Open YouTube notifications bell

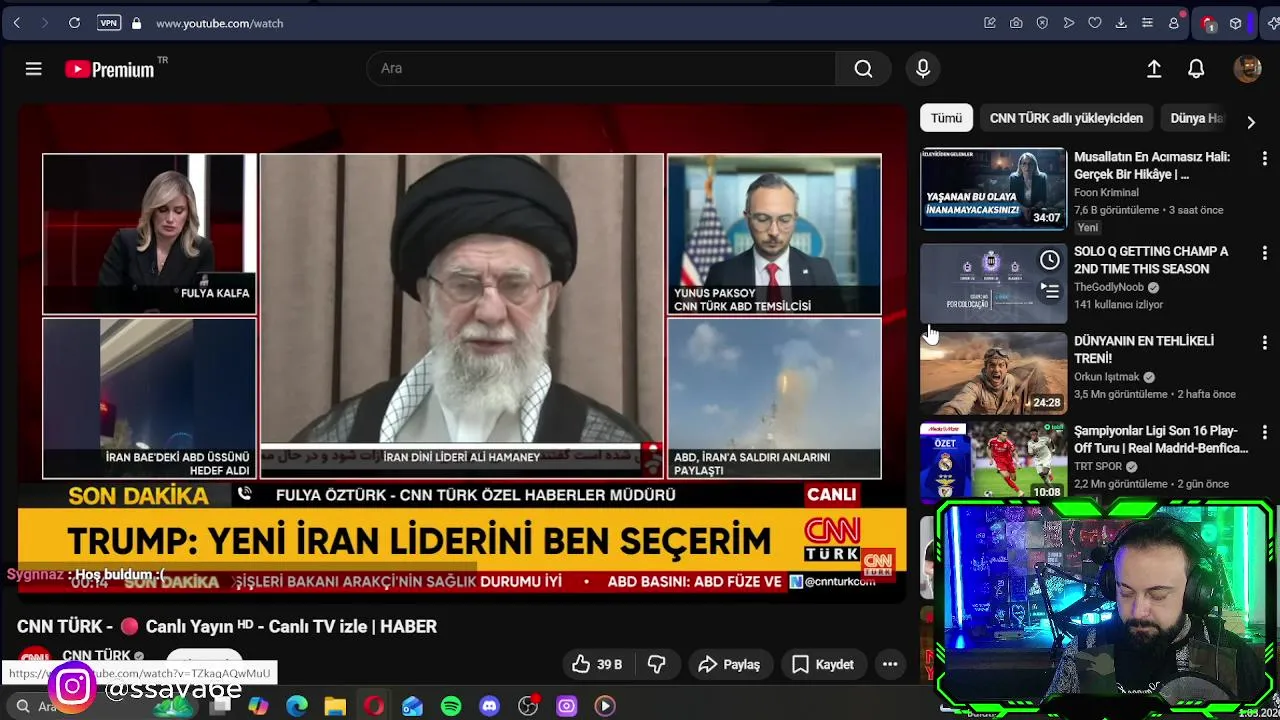point(1196,68)
